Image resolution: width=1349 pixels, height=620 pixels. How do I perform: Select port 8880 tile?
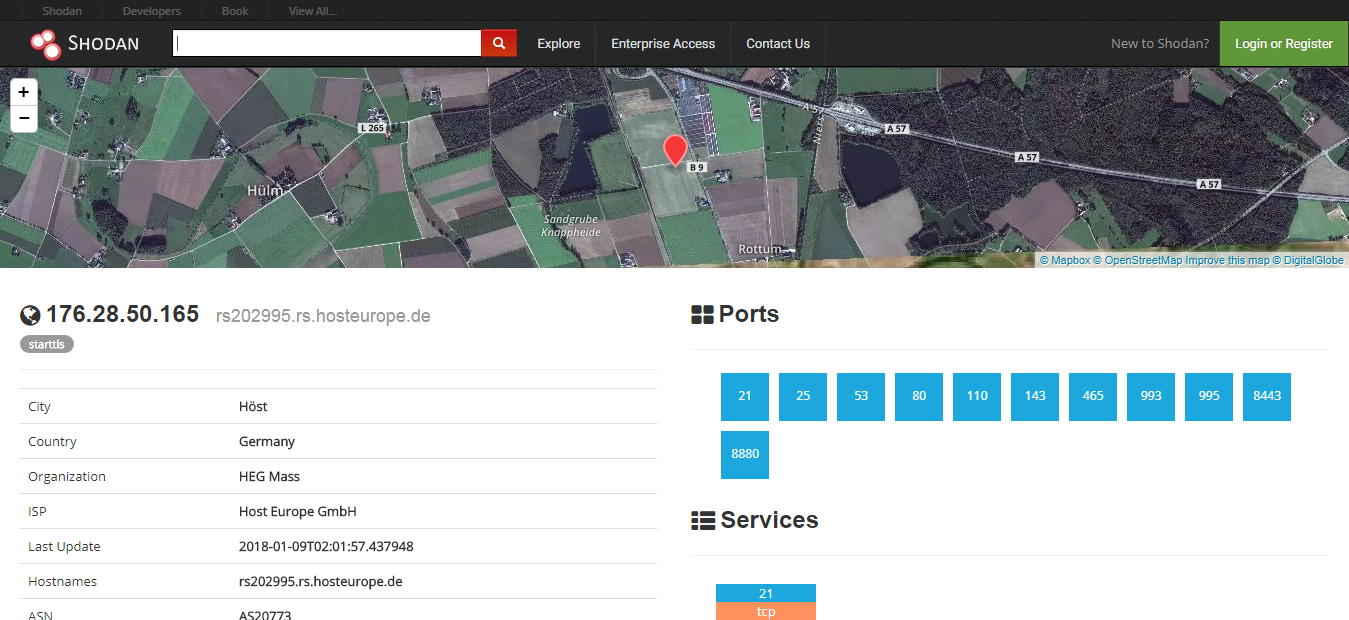[745, 454]
